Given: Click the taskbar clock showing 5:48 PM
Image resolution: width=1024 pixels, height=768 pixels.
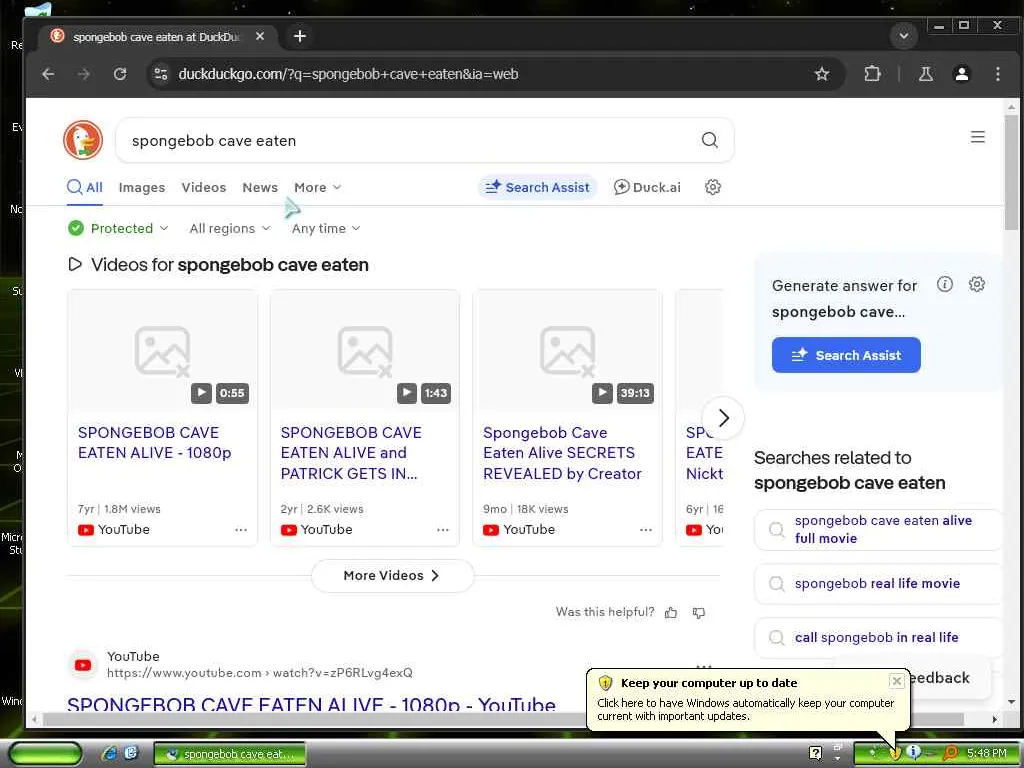Looking at the screenshot, I should (x=986, y=753).
